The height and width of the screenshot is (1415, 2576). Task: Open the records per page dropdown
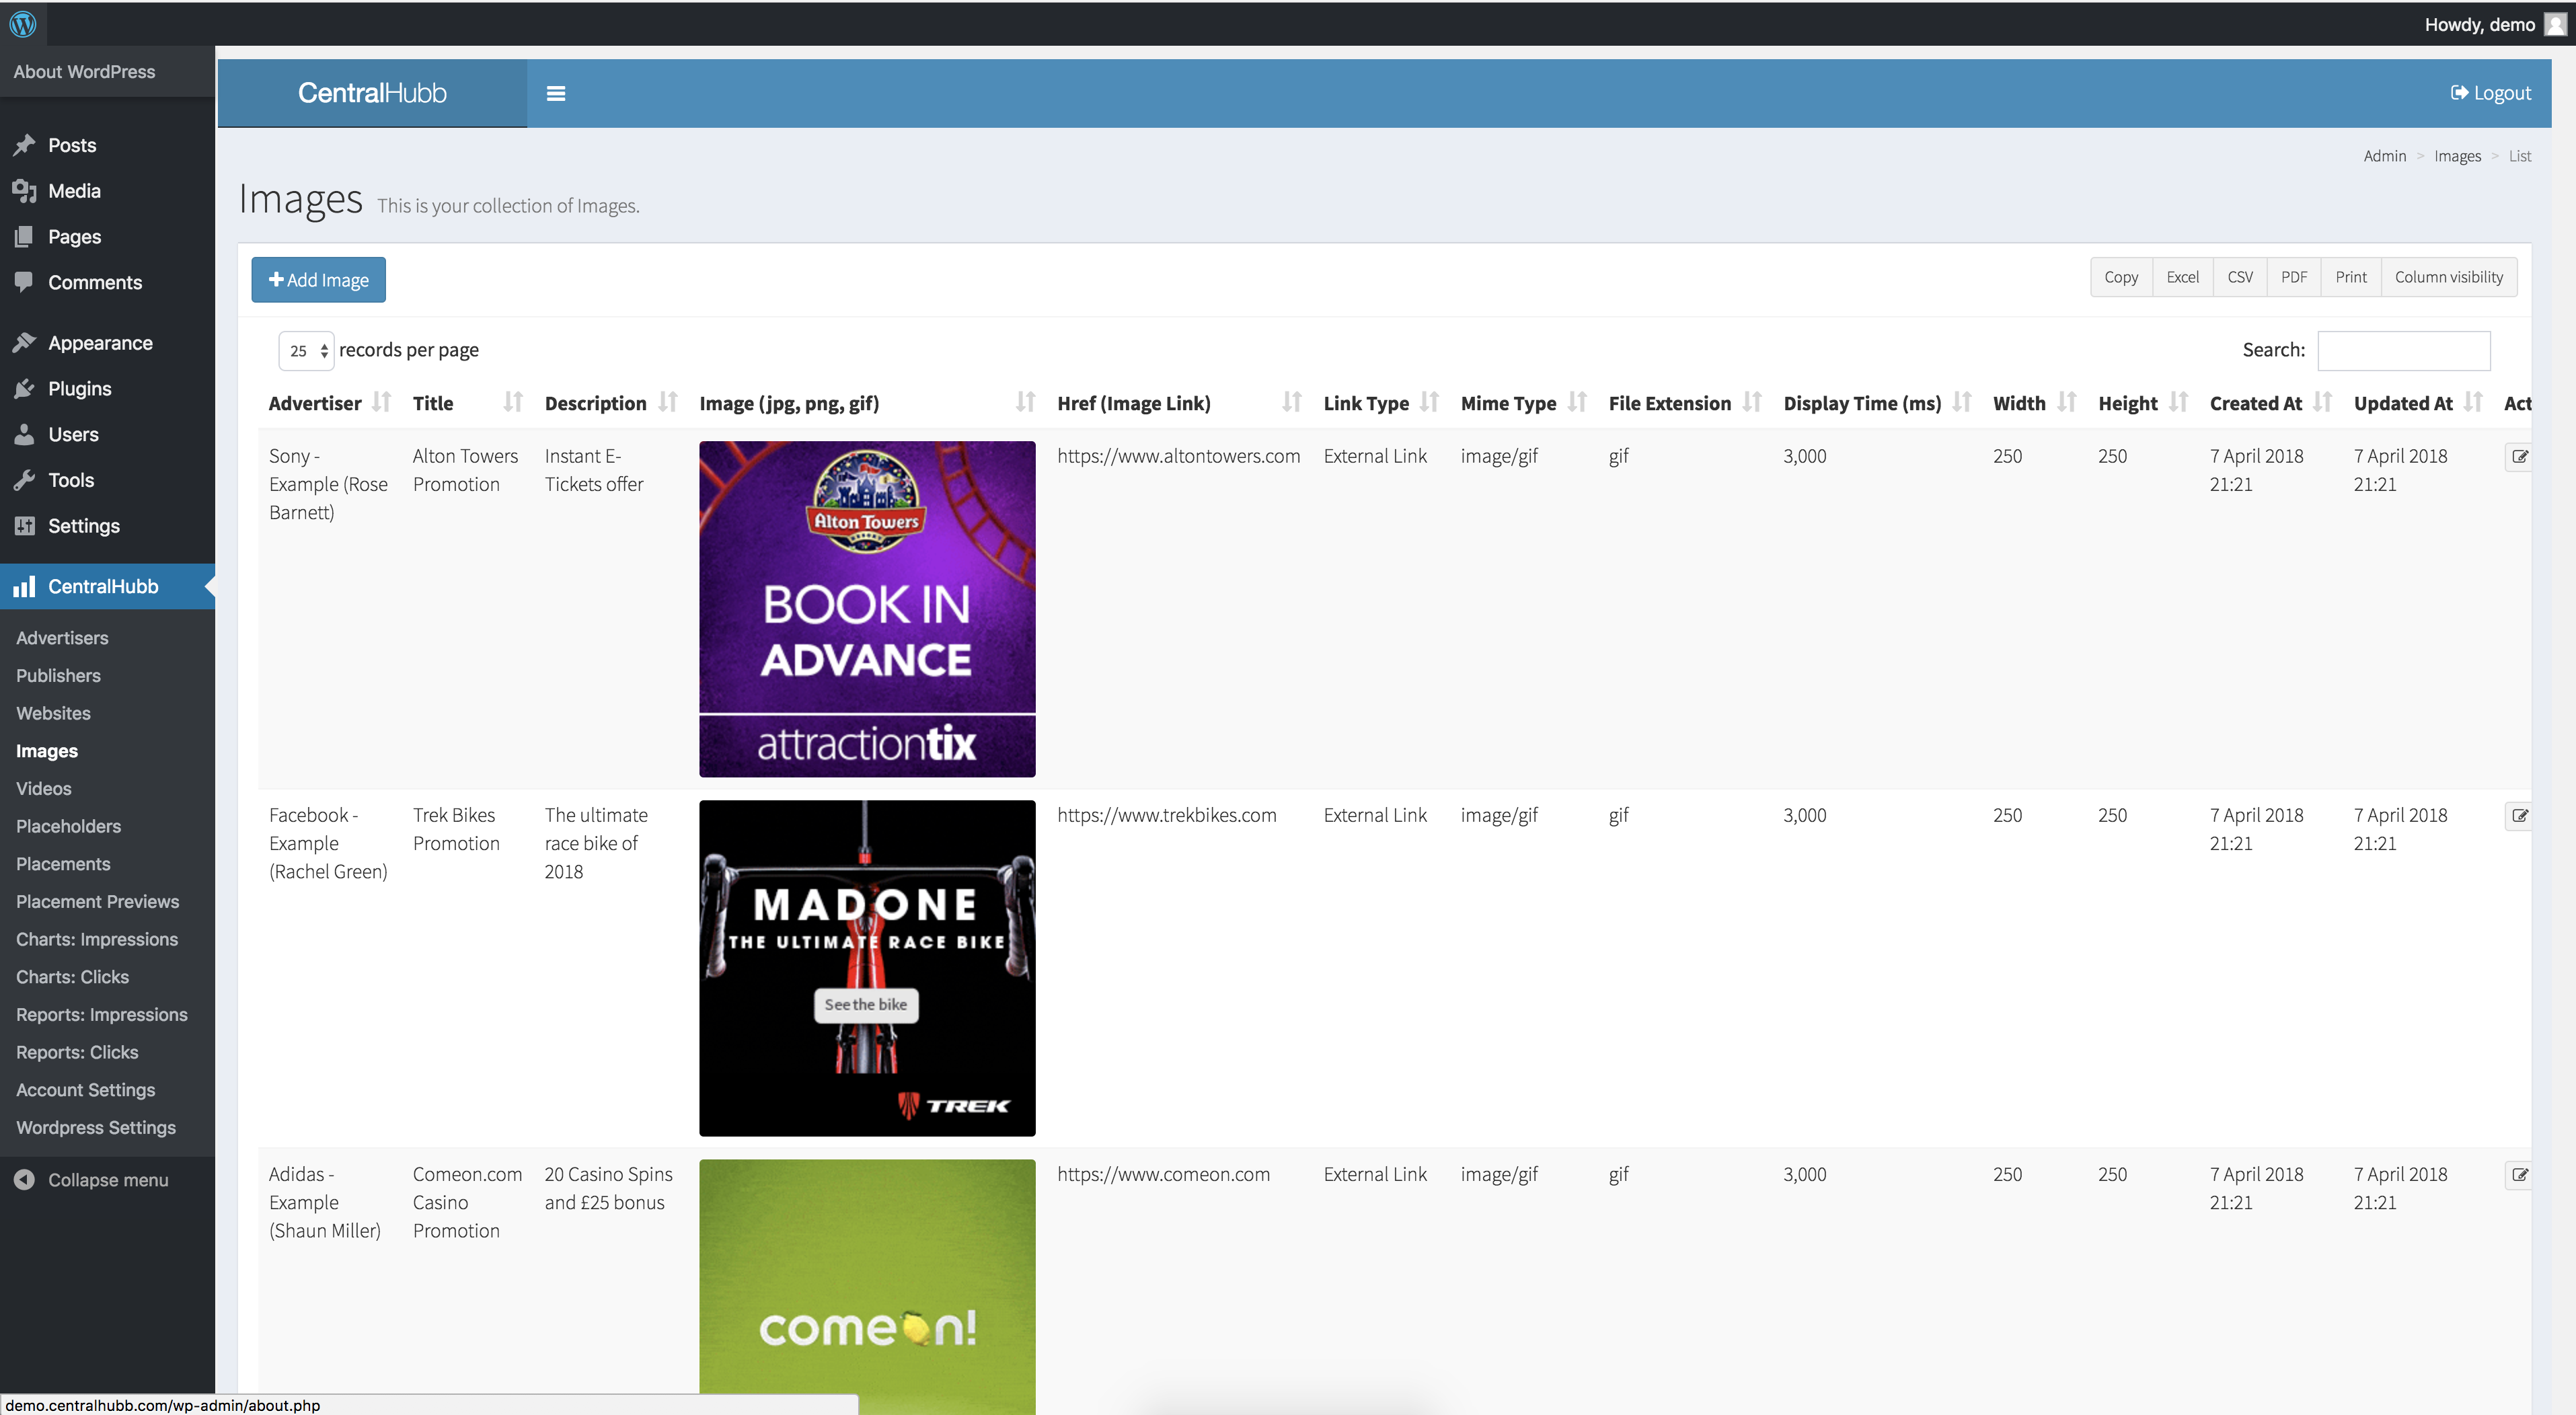coord(307,351)
